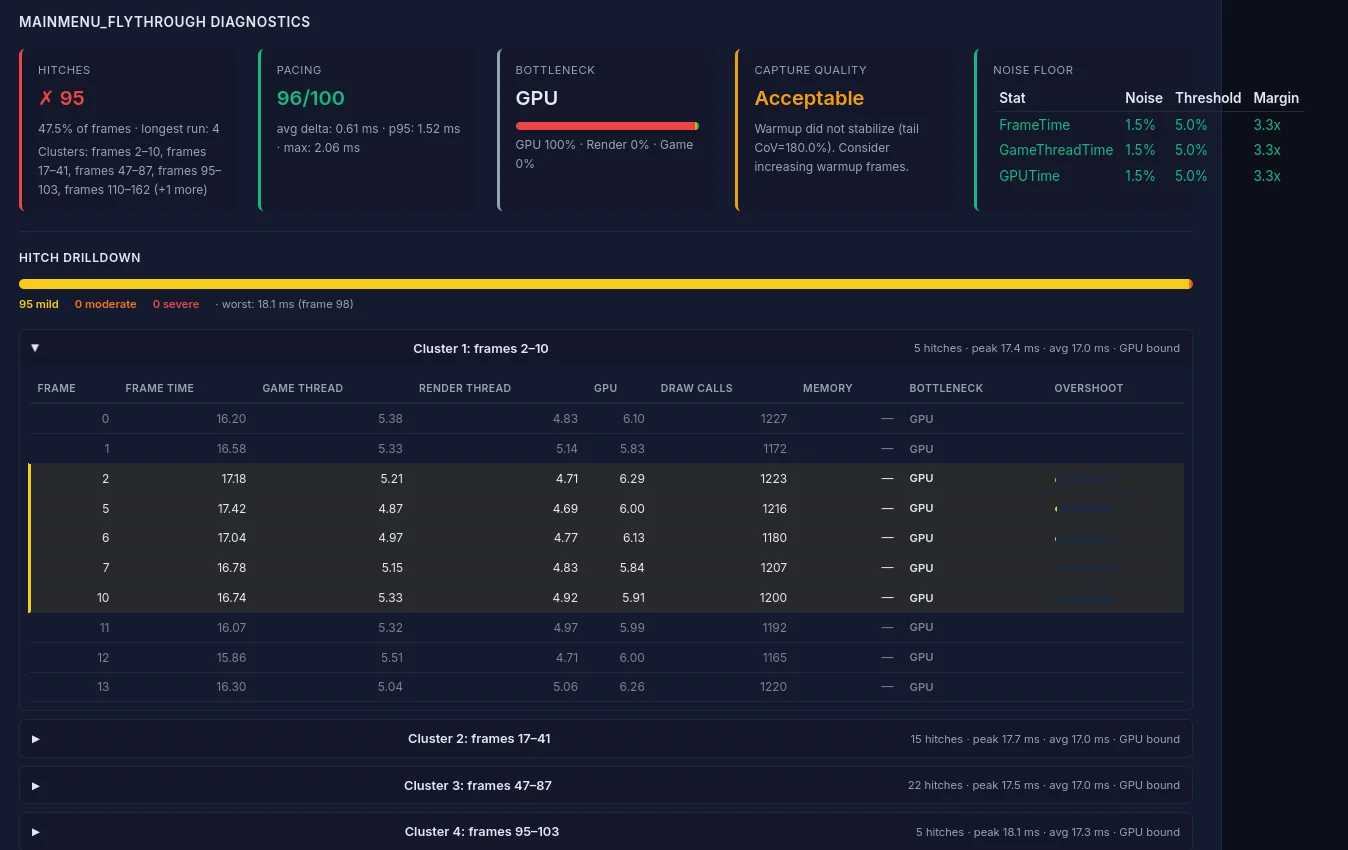1348x850 pixels.
Task: Sort by the FRAME TIME column header
Action: pyautogui.click(x=159, y=388)
